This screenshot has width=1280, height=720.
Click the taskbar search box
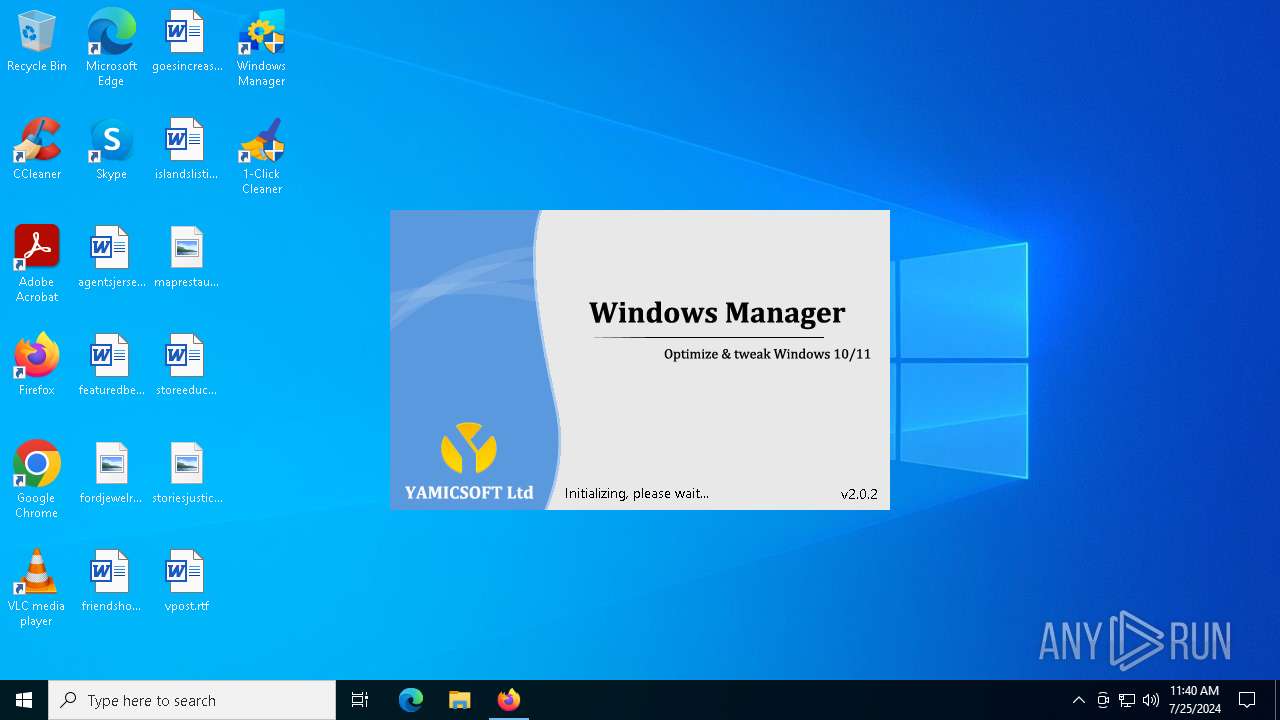(192, 700)
